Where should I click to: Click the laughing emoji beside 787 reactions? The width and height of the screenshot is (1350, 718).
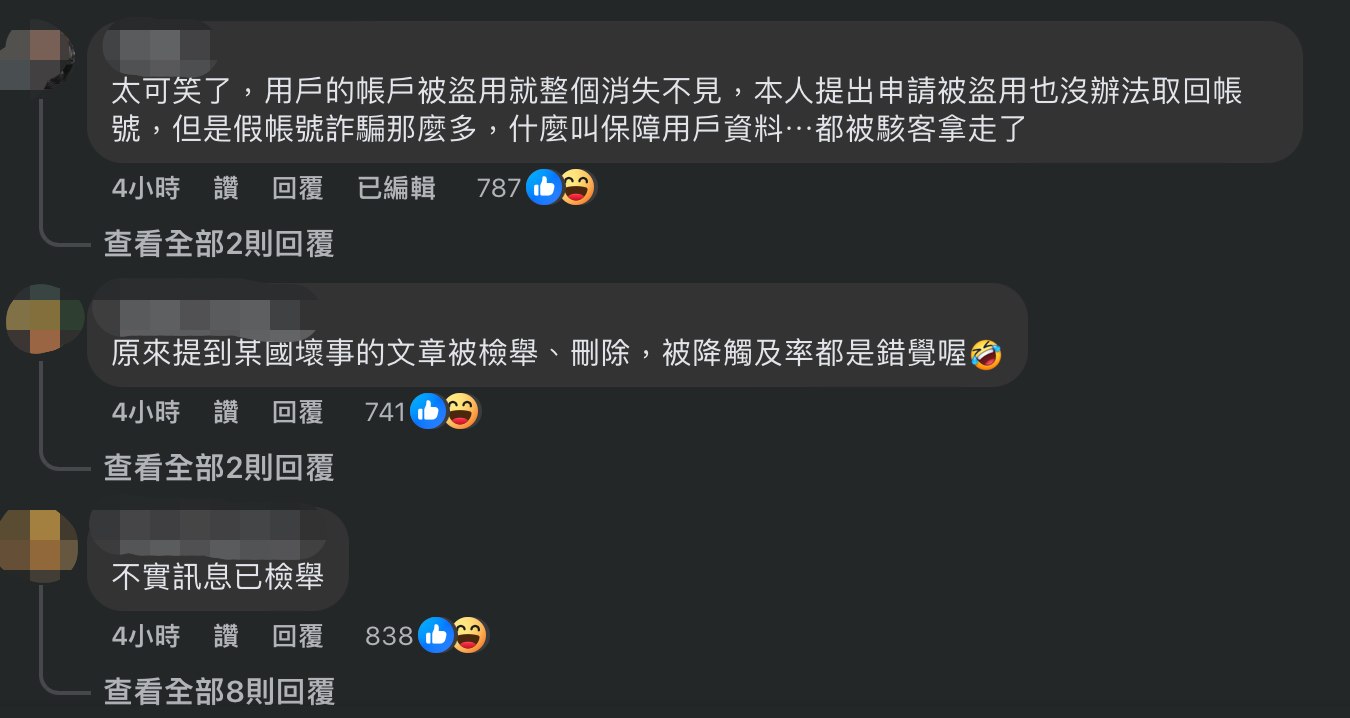coord(576,187)
